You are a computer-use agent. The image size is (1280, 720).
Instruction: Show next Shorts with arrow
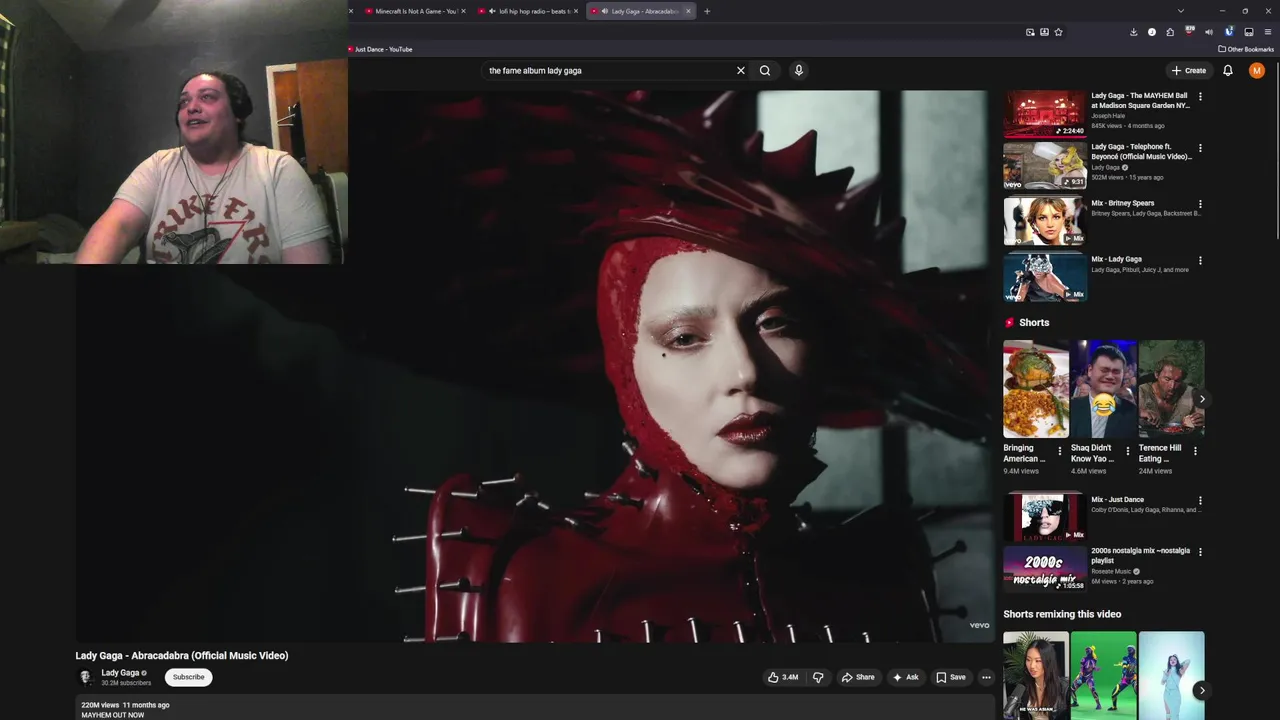pos(1202,399)
